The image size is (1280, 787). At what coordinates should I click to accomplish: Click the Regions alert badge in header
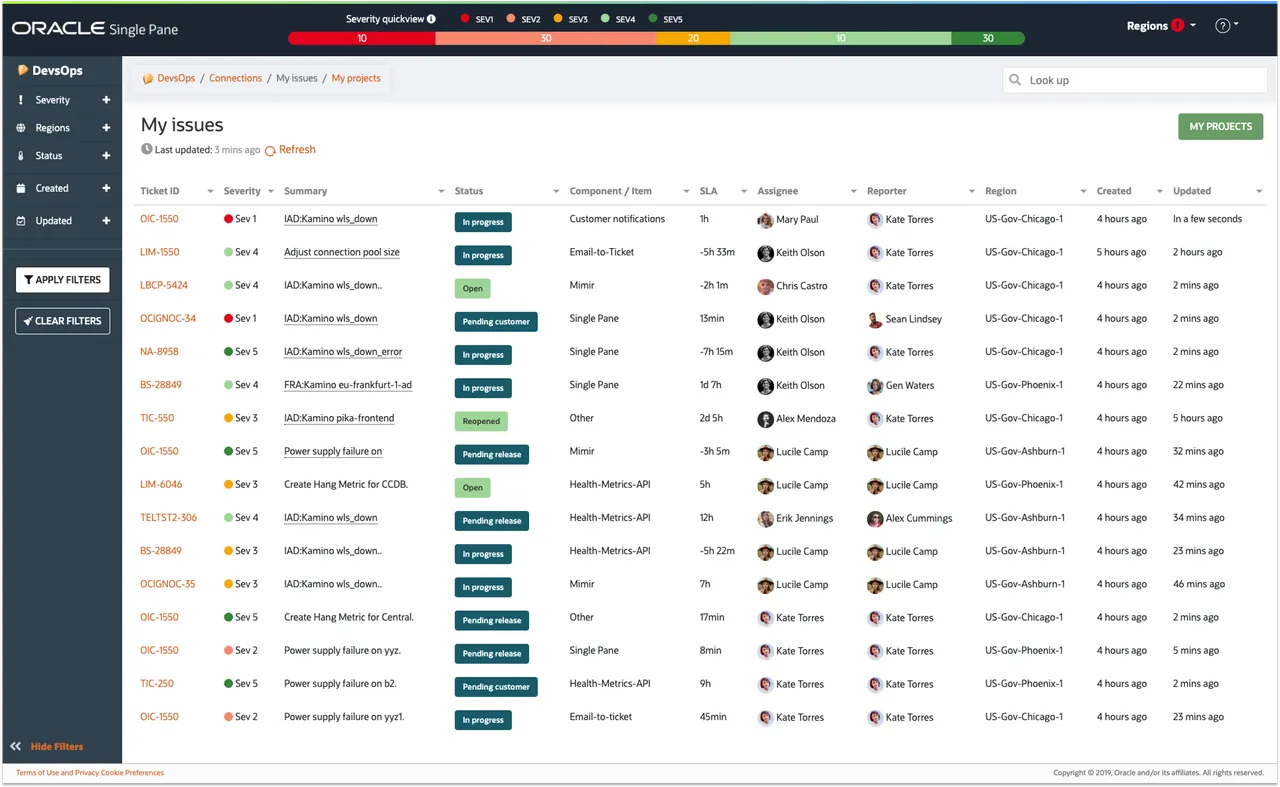1178,25
